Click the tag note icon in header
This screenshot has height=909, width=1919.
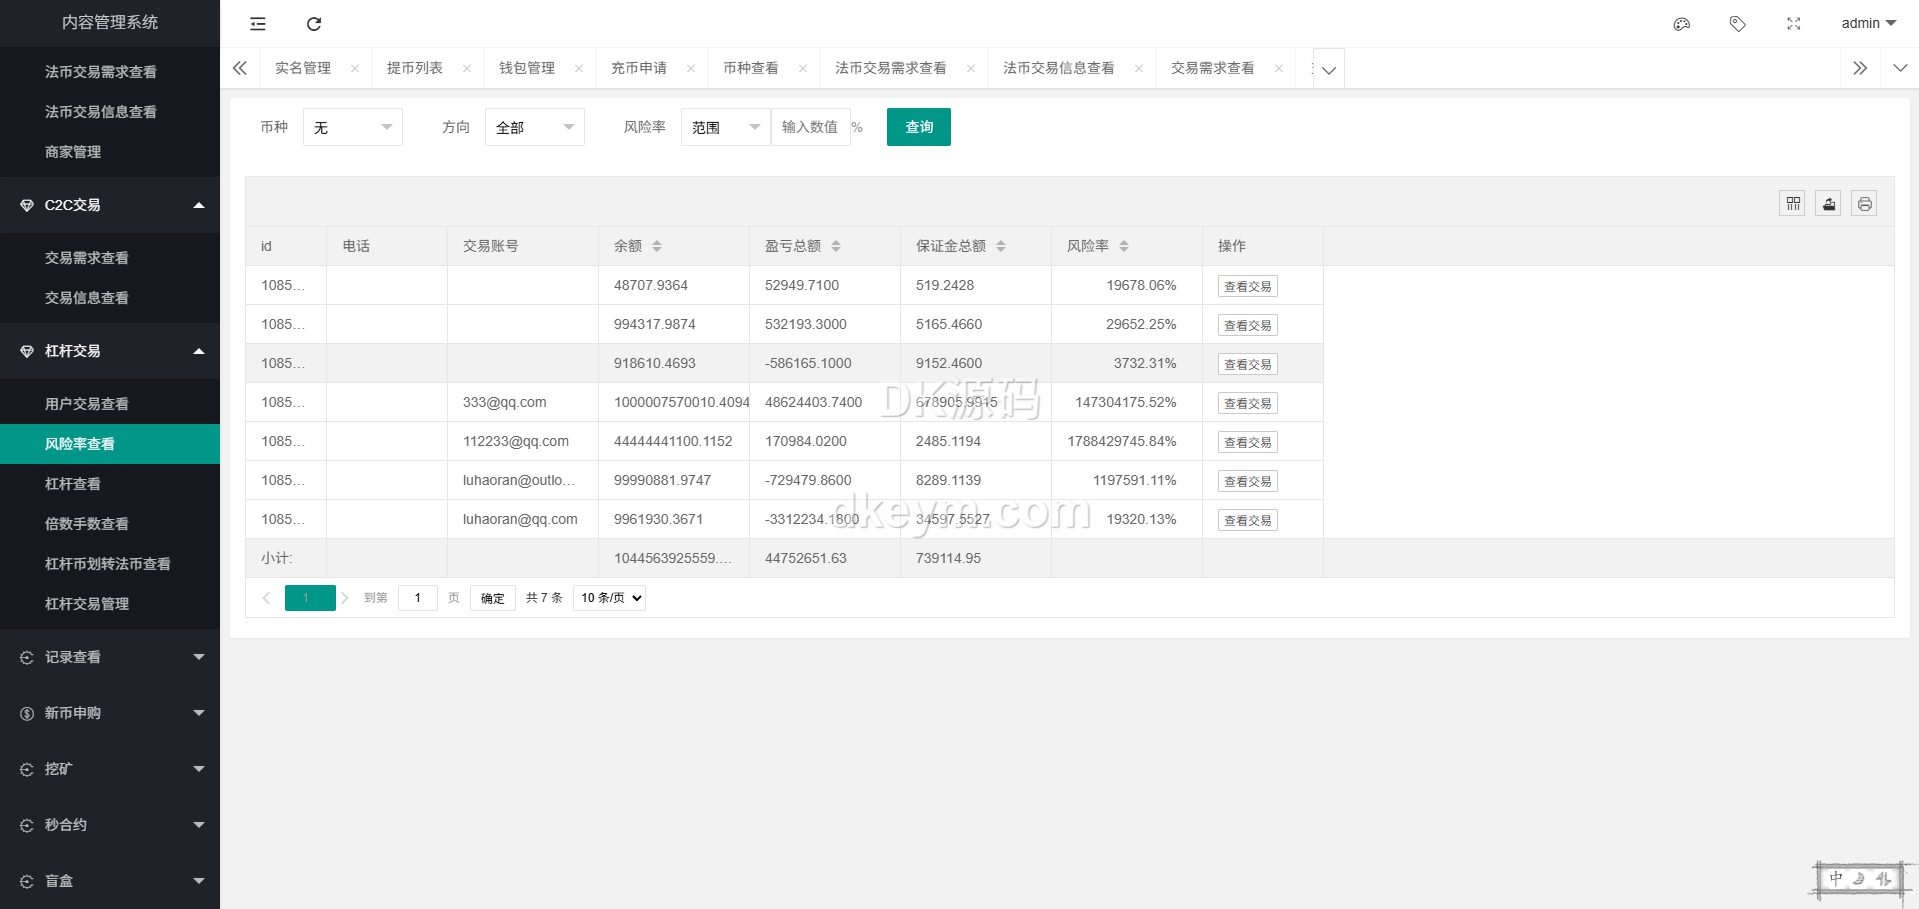pos(1738,24)
